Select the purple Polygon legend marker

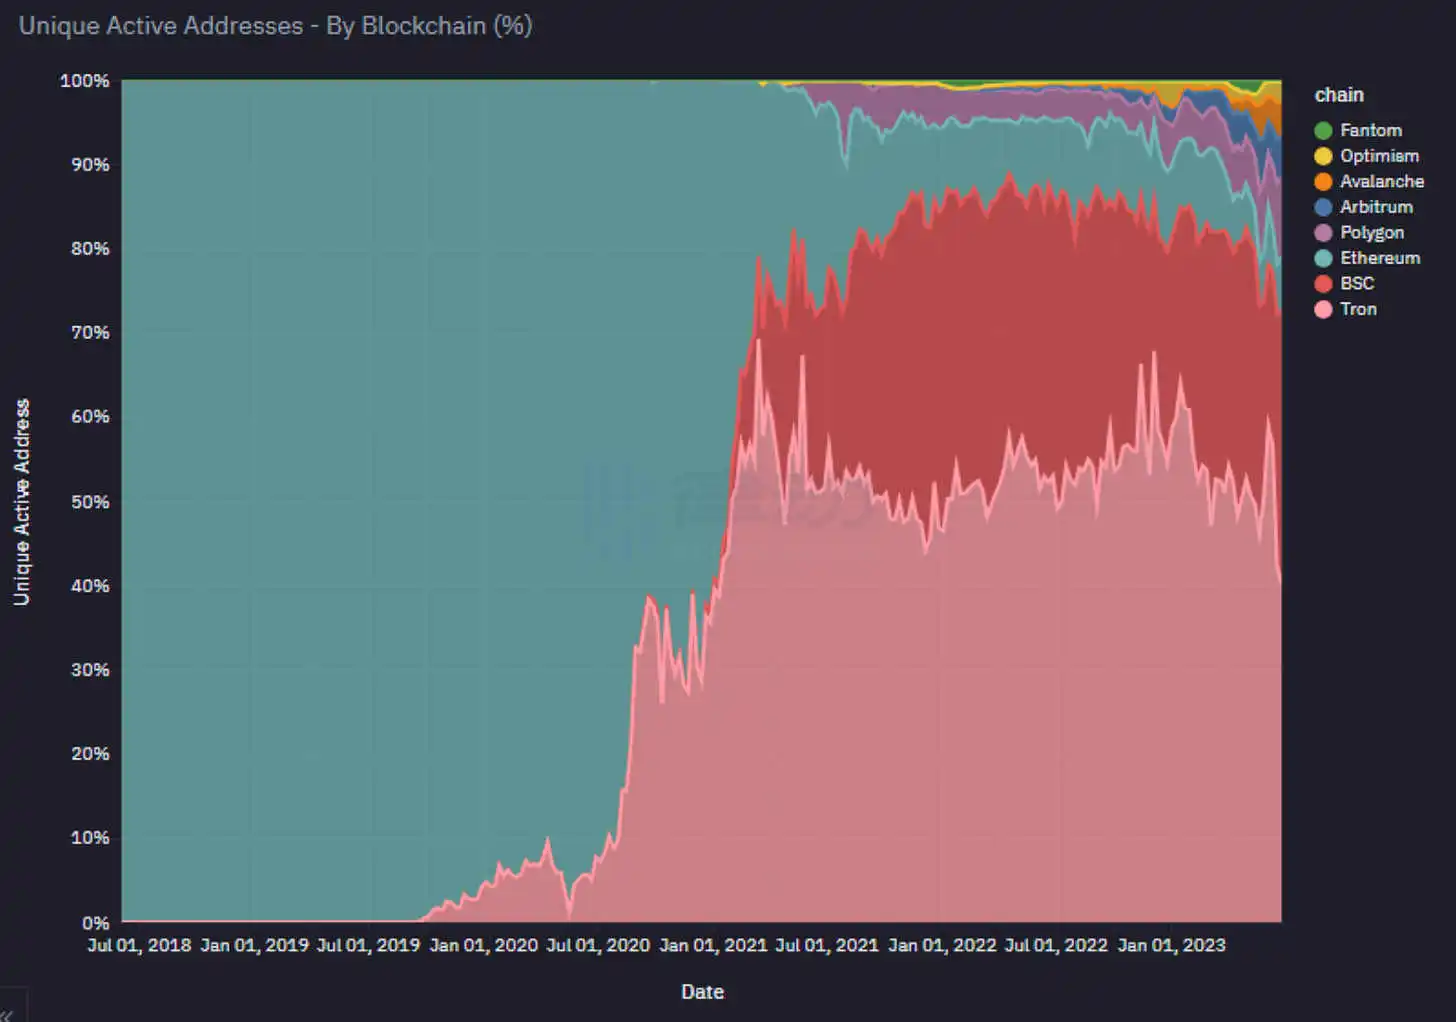point(1323,233)
